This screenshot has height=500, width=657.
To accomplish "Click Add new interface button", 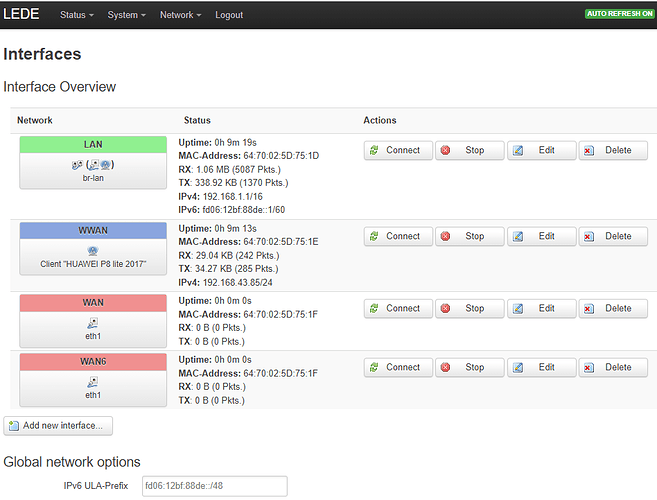I will (59, 426).
